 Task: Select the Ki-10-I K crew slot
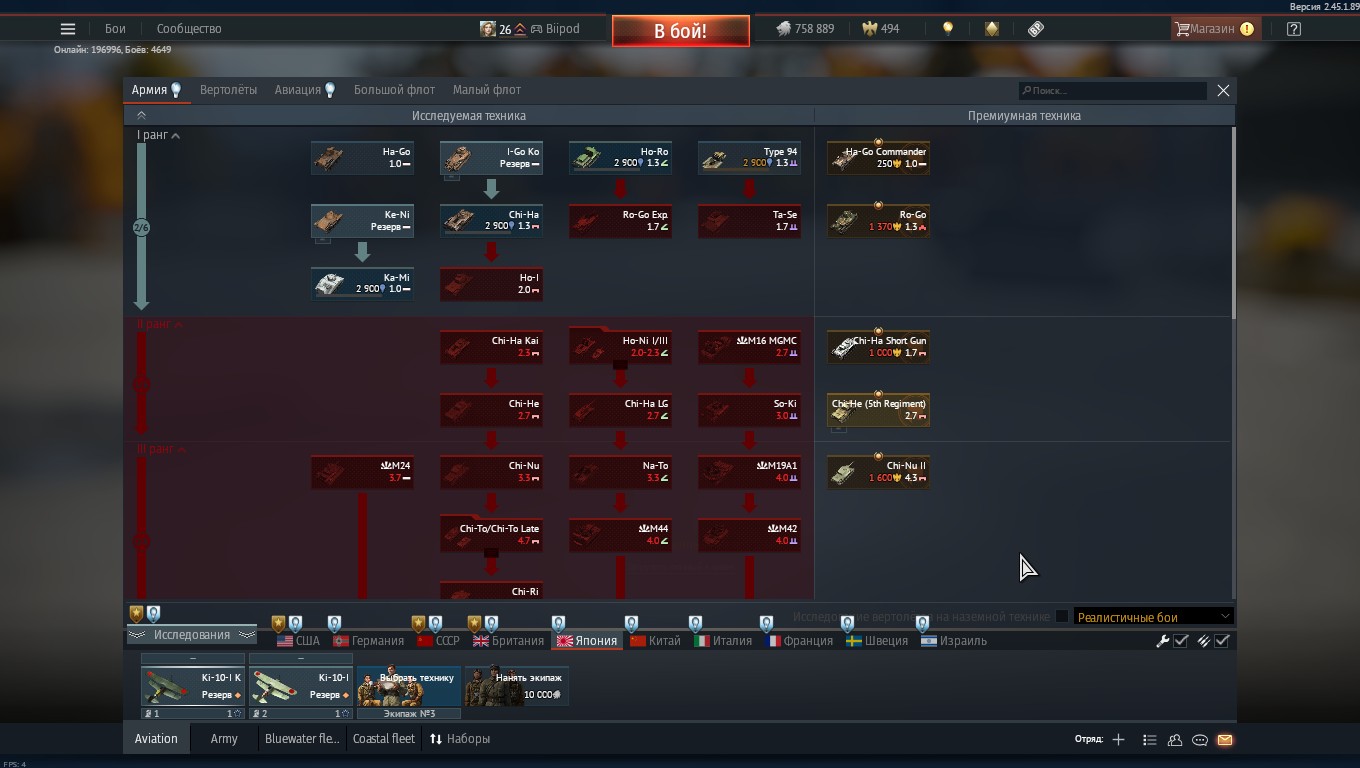click(193, 686)
